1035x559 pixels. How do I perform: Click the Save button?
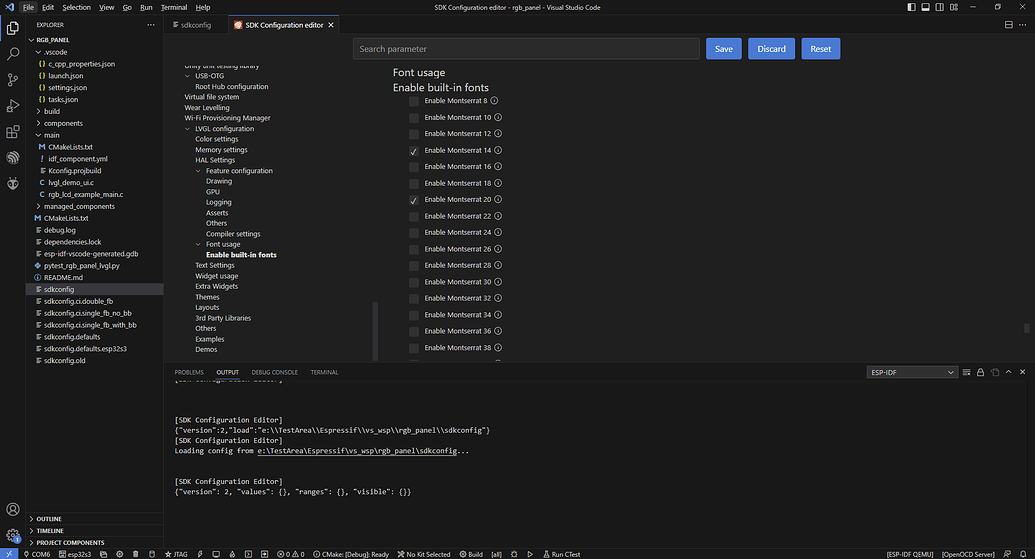(723, 49)
